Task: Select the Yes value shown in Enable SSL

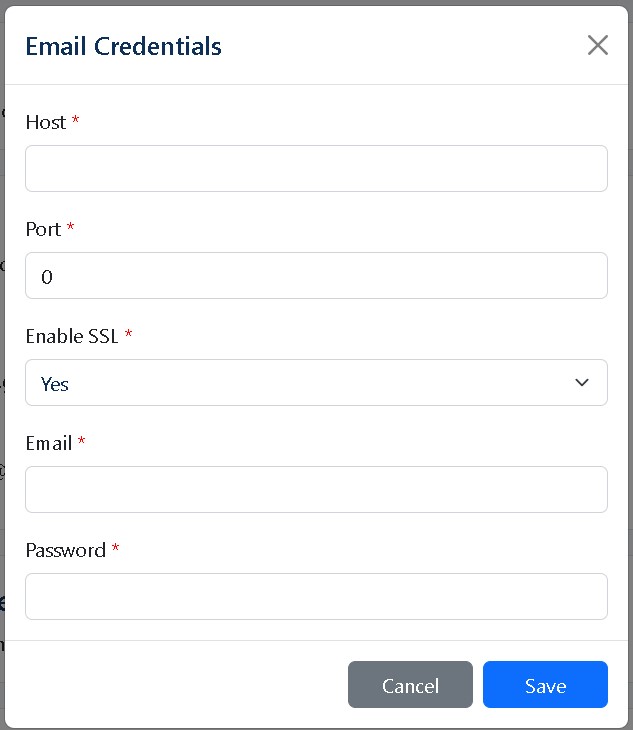Action: pyautogui.click(x=54, y=384)
